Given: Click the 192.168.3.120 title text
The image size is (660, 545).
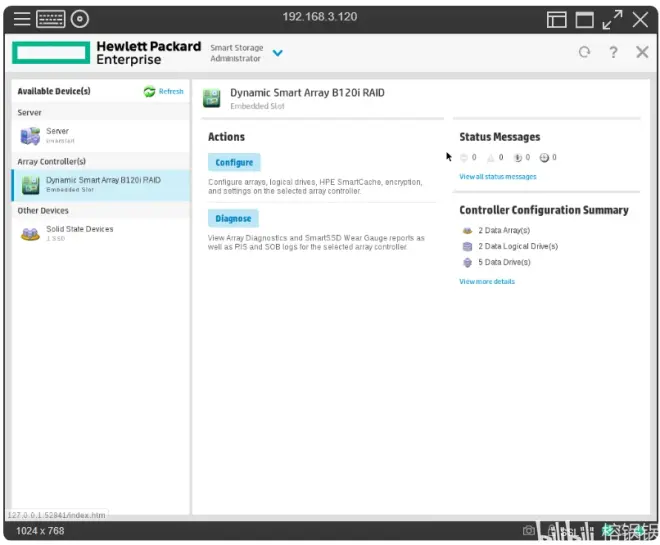Looking at the screenshot, I should tap(319, 17).
